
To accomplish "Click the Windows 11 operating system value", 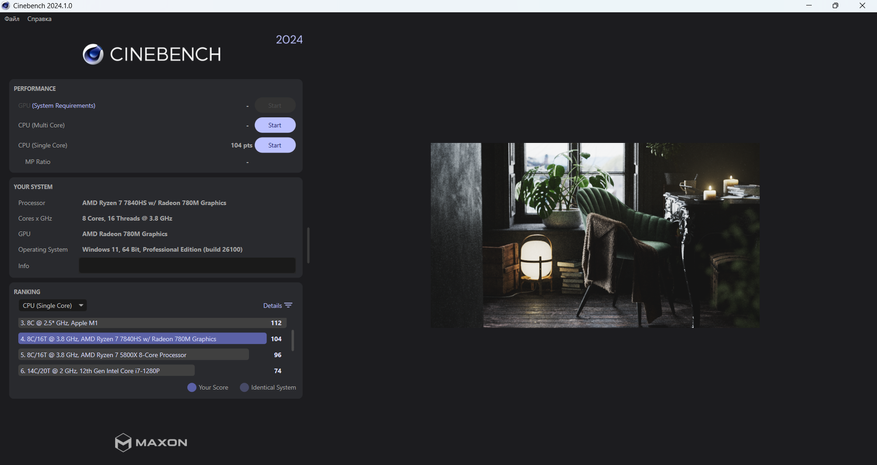I will point(162,250).
